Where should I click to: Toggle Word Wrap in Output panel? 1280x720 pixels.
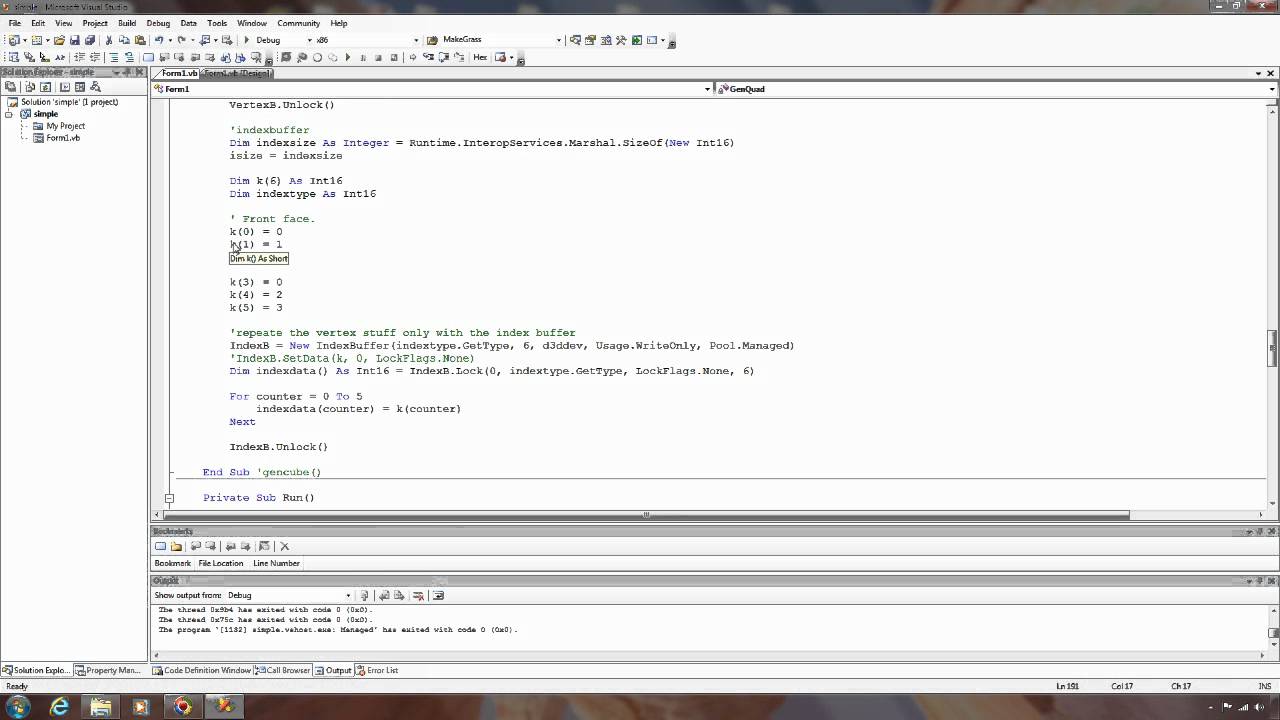[437, 595]
